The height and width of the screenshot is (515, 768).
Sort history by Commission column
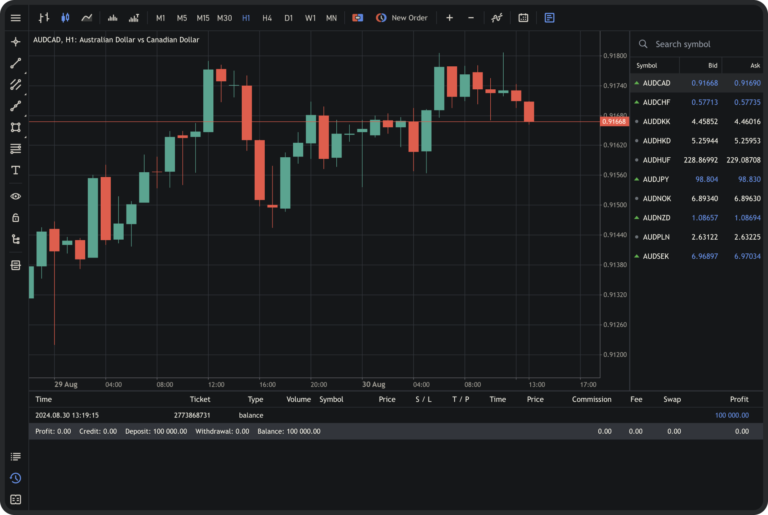(592, 399)
